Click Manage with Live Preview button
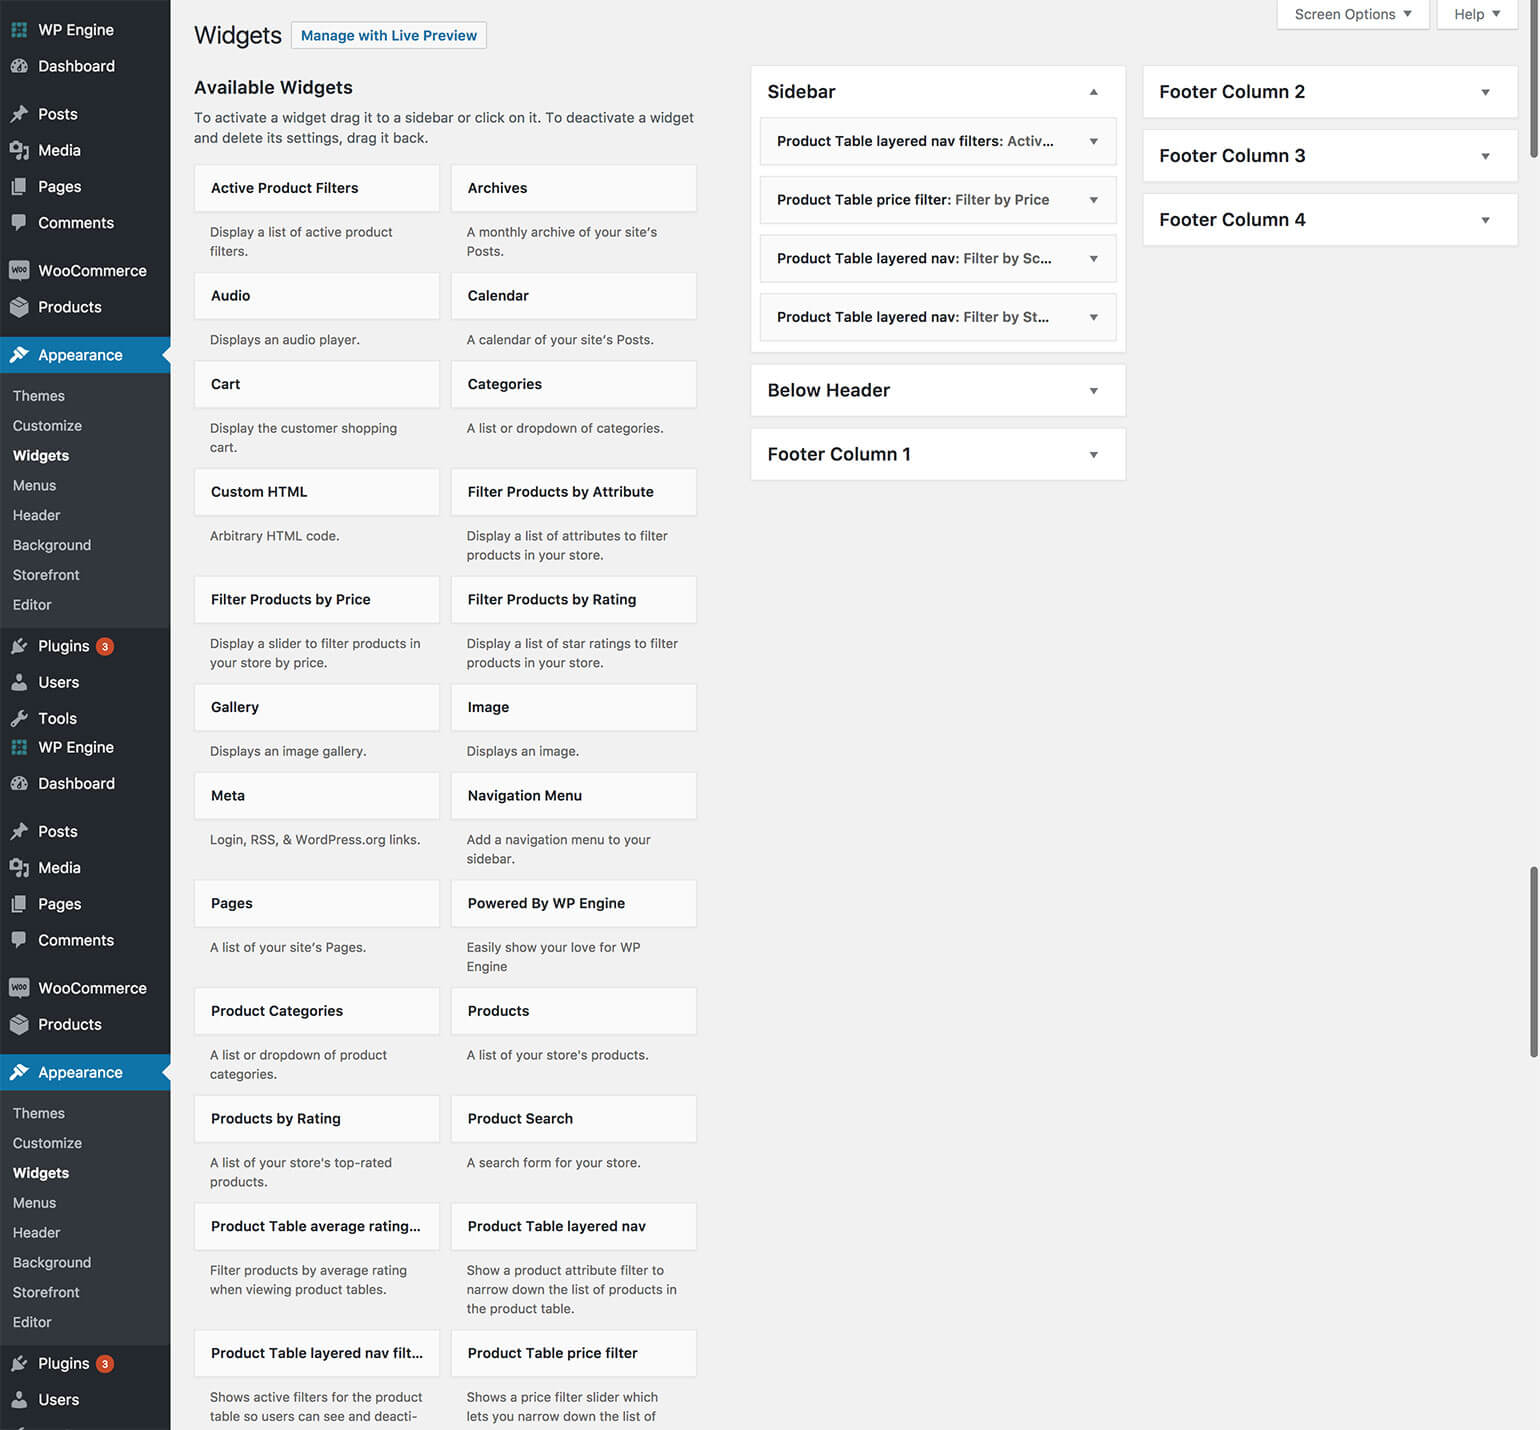This screenshot has width=1540, height=1430. pos(388,35)
